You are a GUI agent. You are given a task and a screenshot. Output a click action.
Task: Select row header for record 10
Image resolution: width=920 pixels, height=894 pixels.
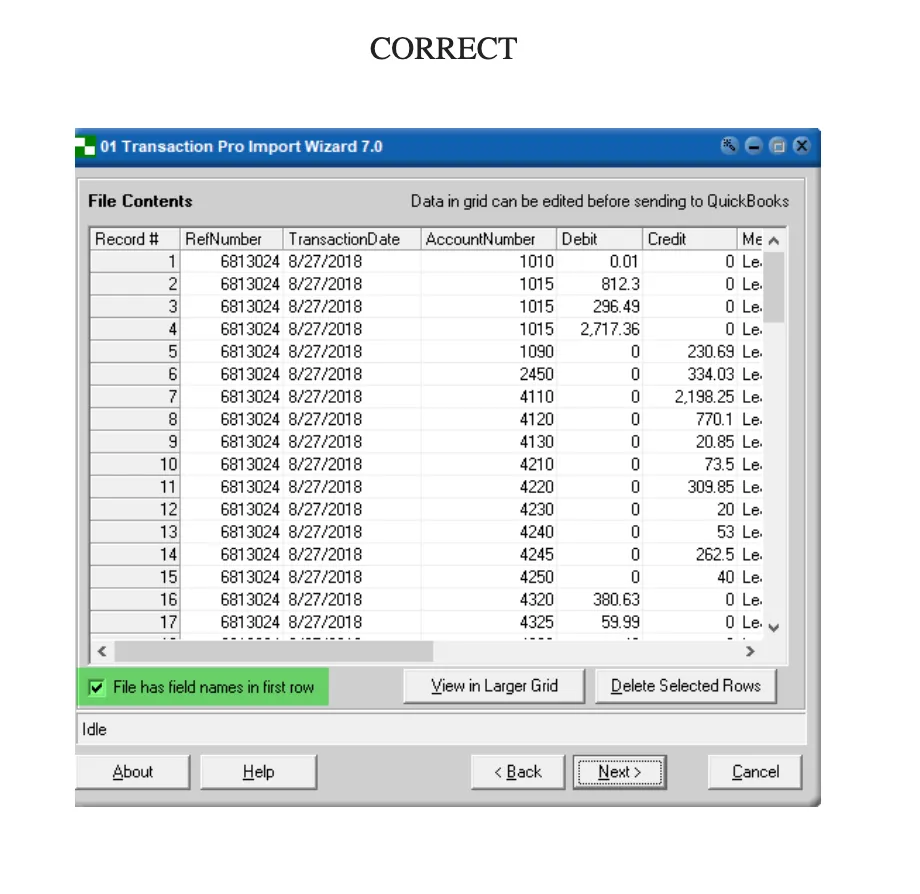135,464
